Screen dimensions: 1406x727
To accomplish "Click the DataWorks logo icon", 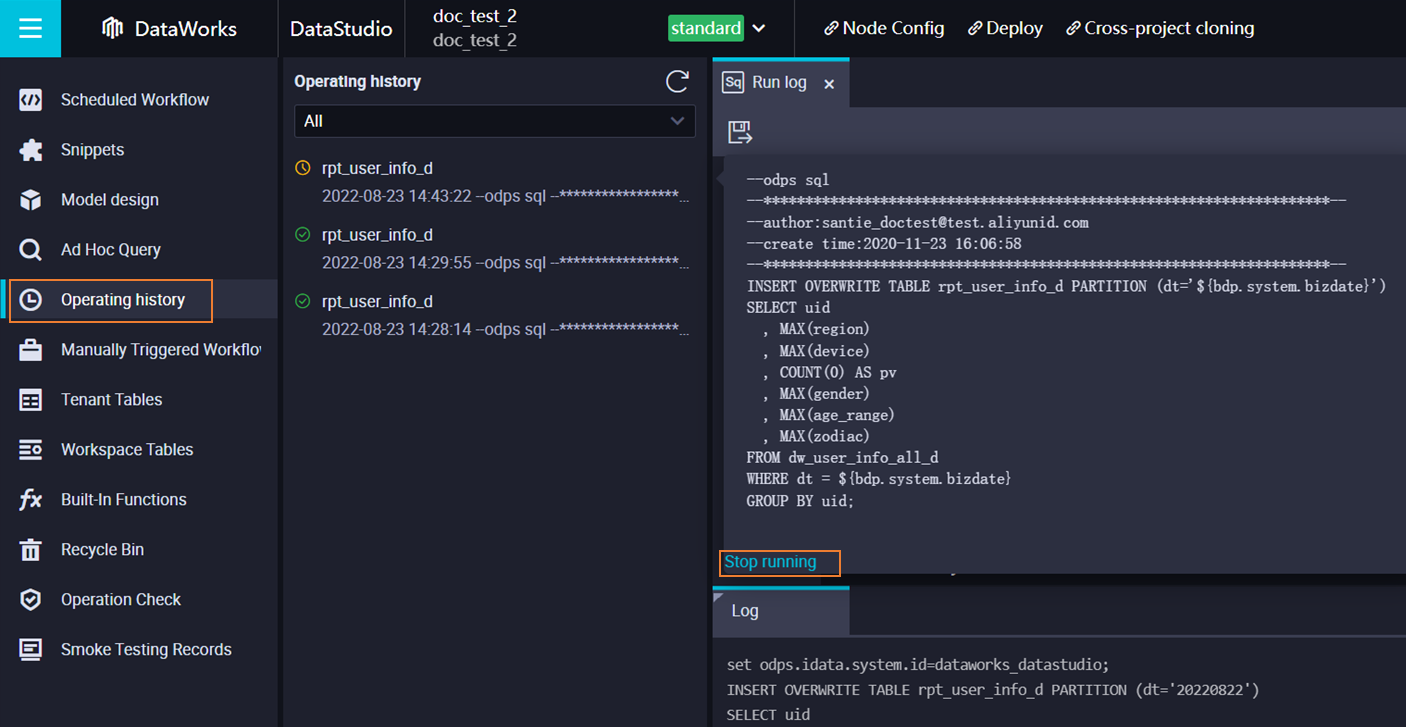I will coord(113,29).
